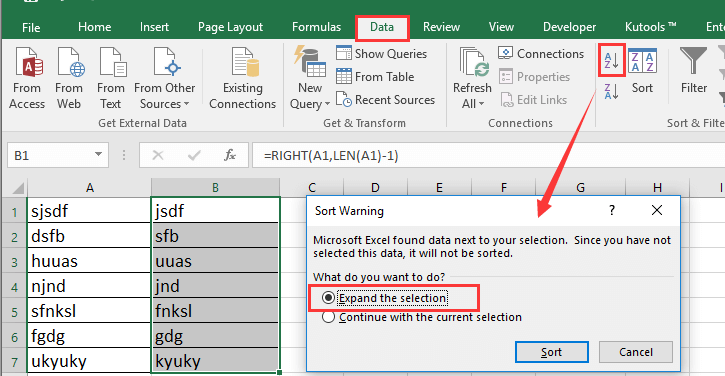Click formula bar with RIGHT formula
This screenshot has height=376, width=725.
(488, 155)
